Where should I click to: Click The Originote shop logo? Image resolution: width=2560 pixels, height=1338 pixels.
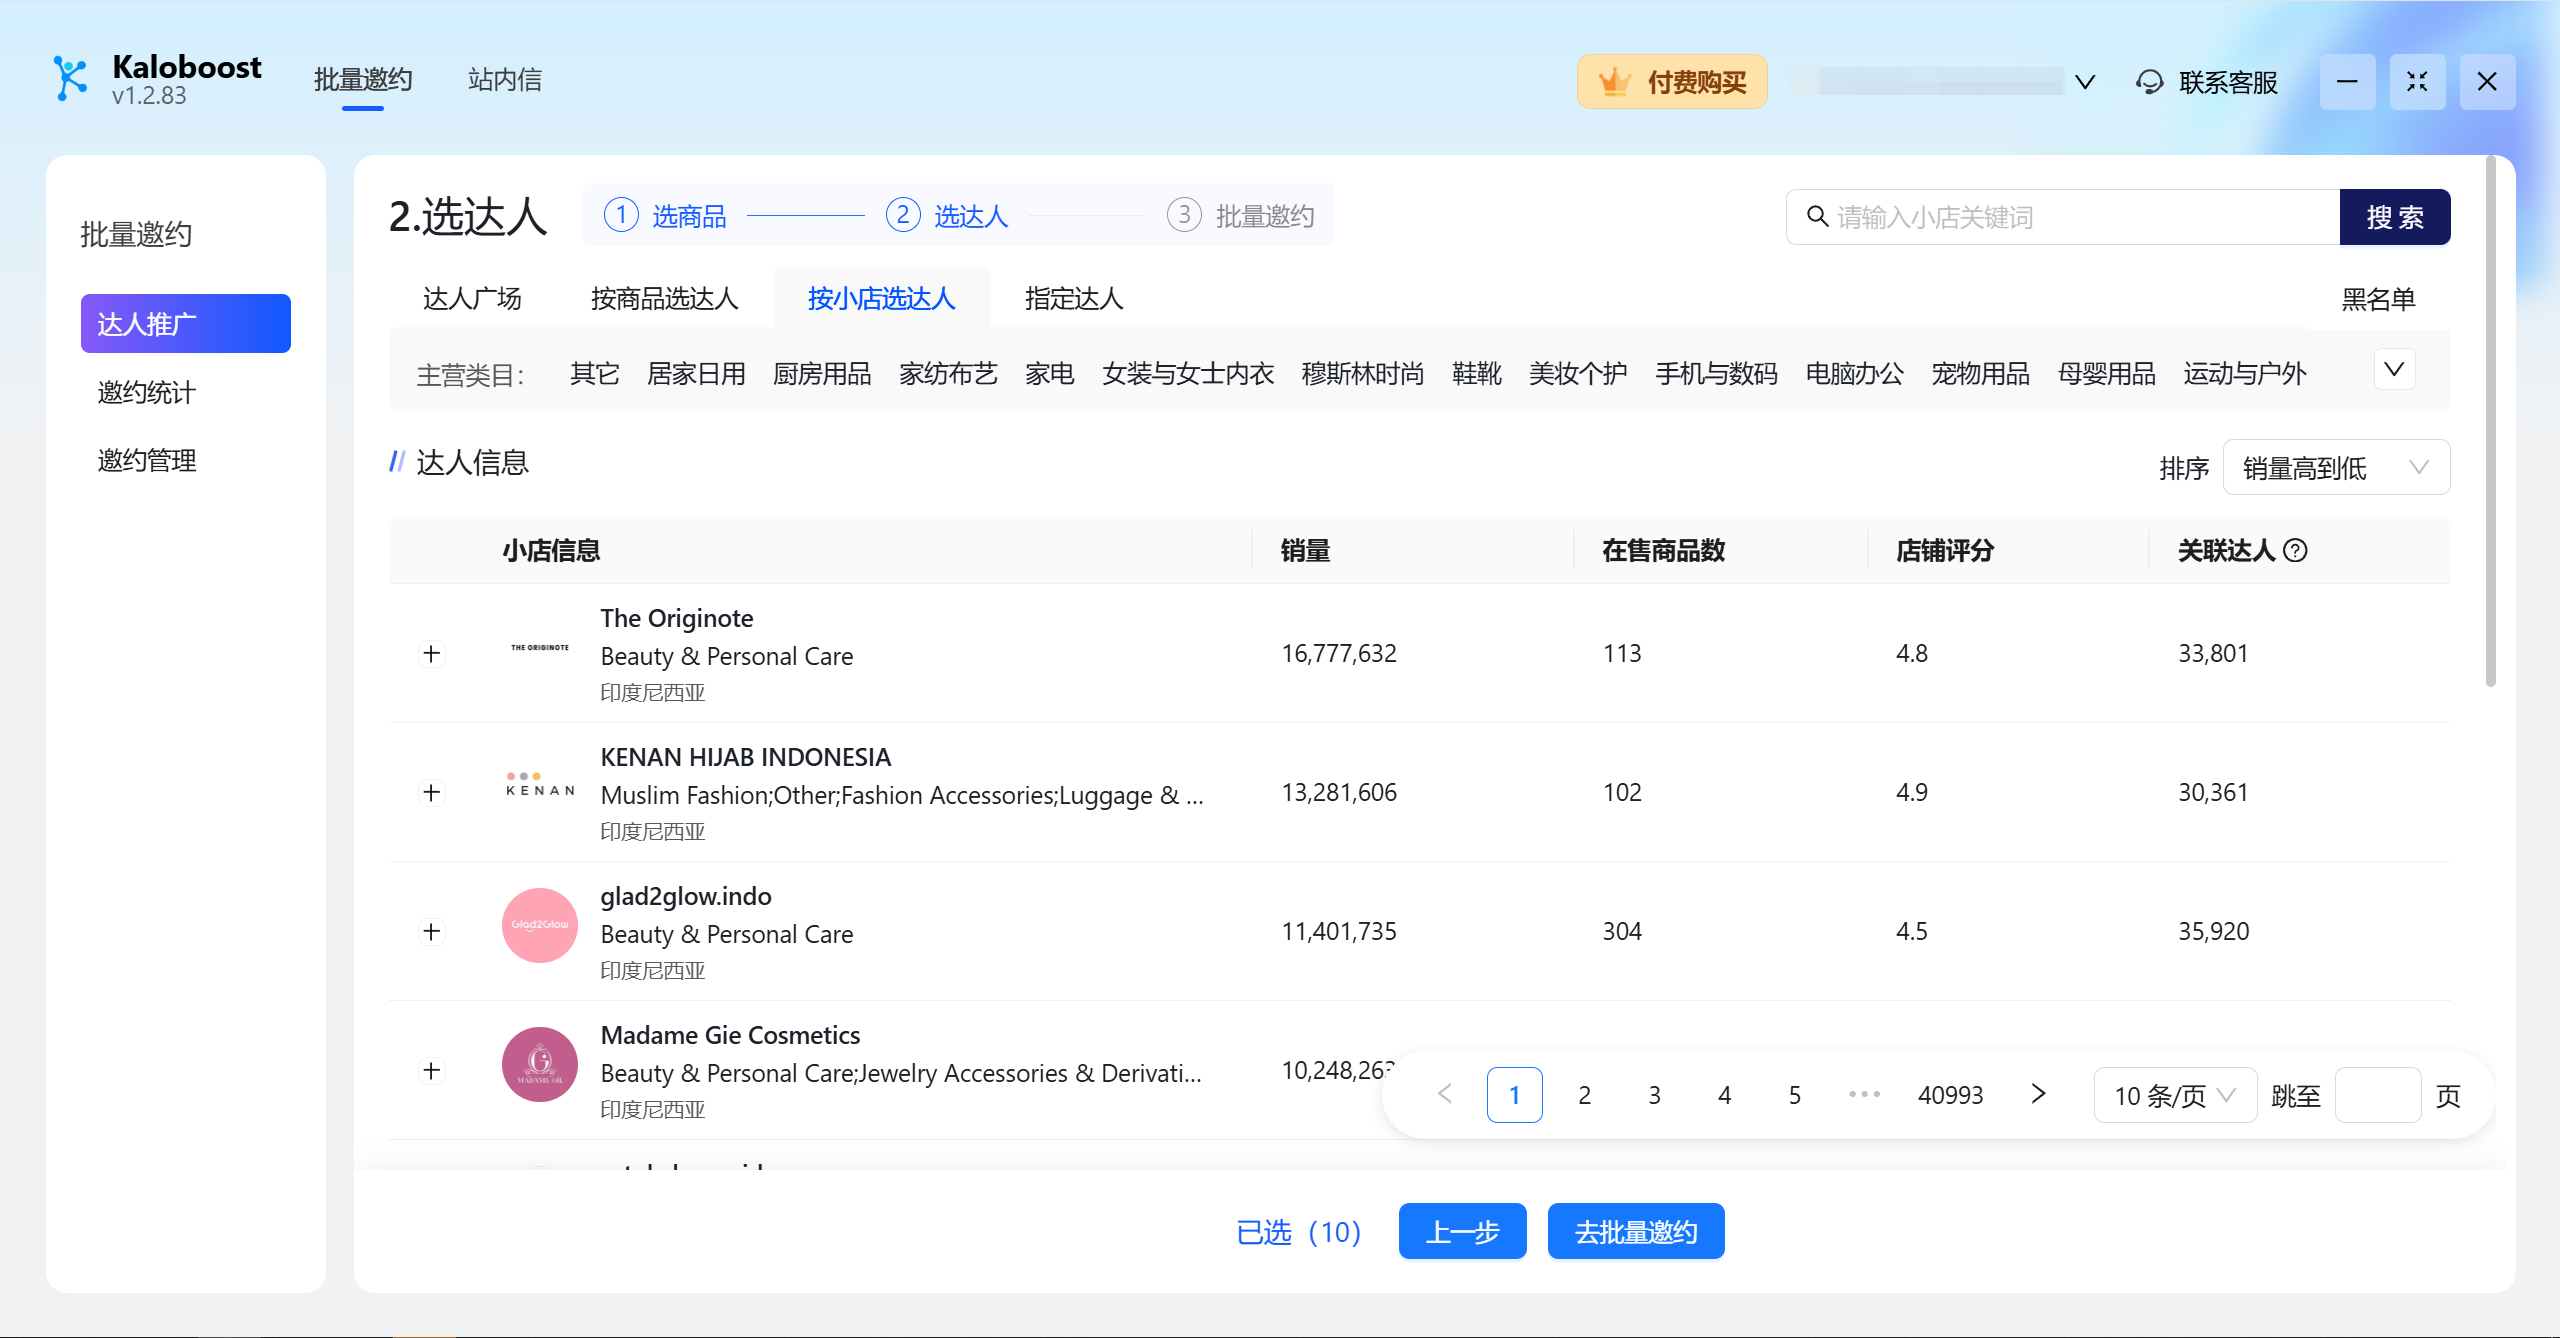click(x=540, y=648)
